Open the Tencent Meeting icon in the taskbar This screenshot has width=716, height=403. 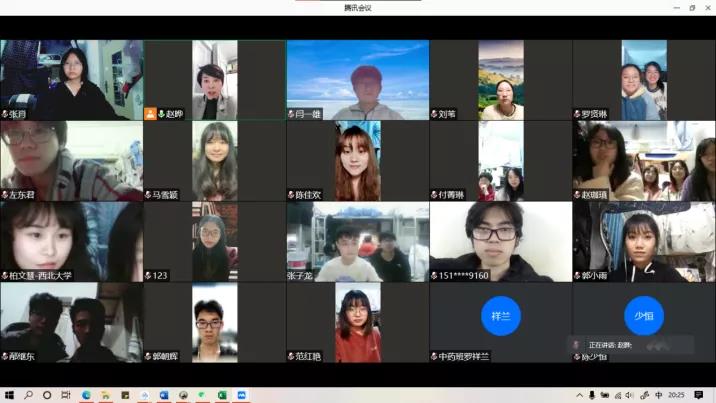[x=242, y=395]
